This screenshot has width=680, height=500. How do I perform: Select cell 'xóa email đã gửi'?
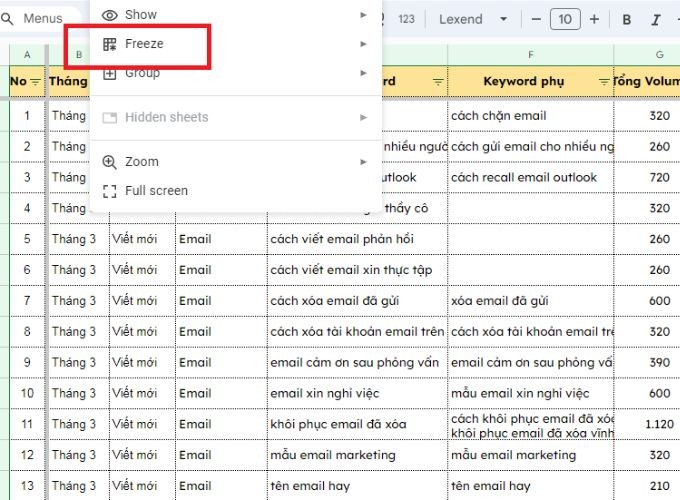click(530, 301)
